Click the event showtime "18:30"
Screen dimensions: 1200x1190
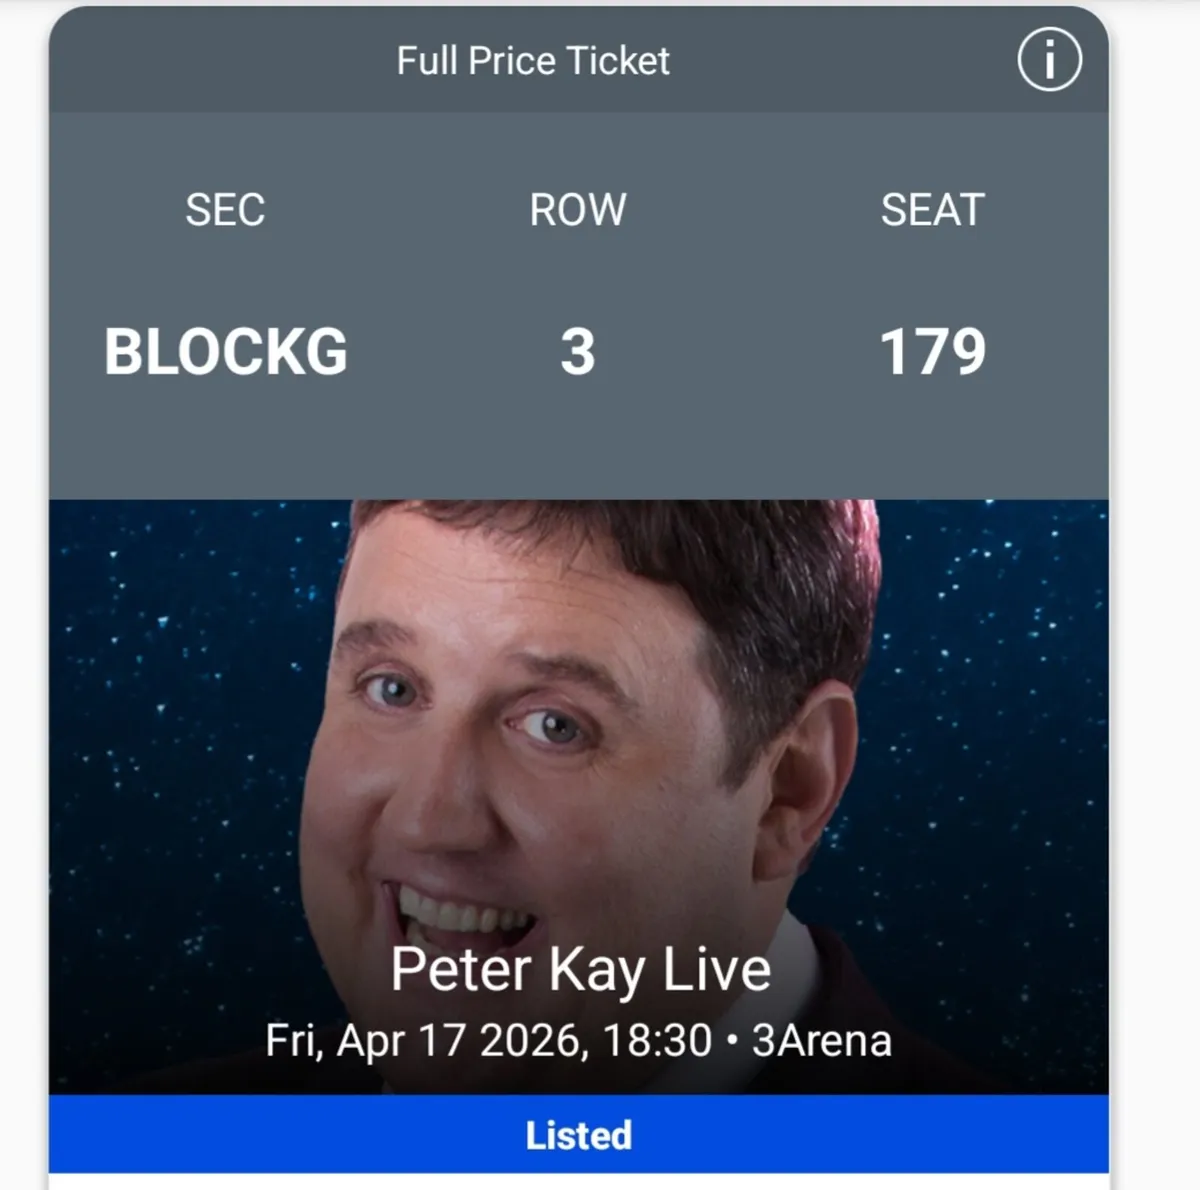pos(646,1040)
